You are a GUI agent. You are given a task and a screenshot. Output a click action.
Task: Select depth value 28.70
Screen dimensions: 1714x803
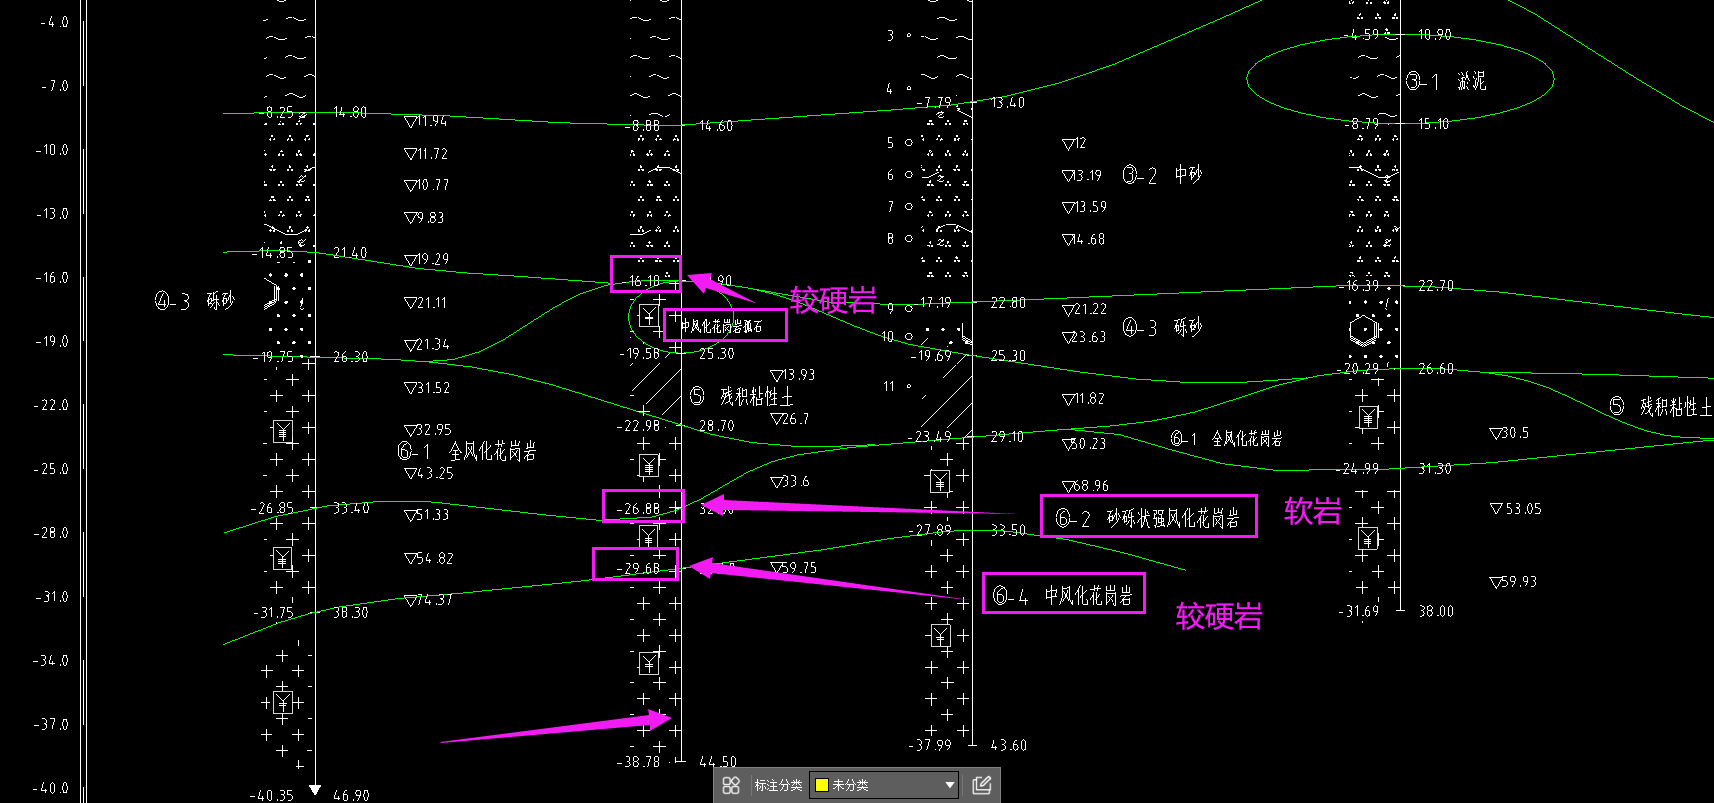717,426
